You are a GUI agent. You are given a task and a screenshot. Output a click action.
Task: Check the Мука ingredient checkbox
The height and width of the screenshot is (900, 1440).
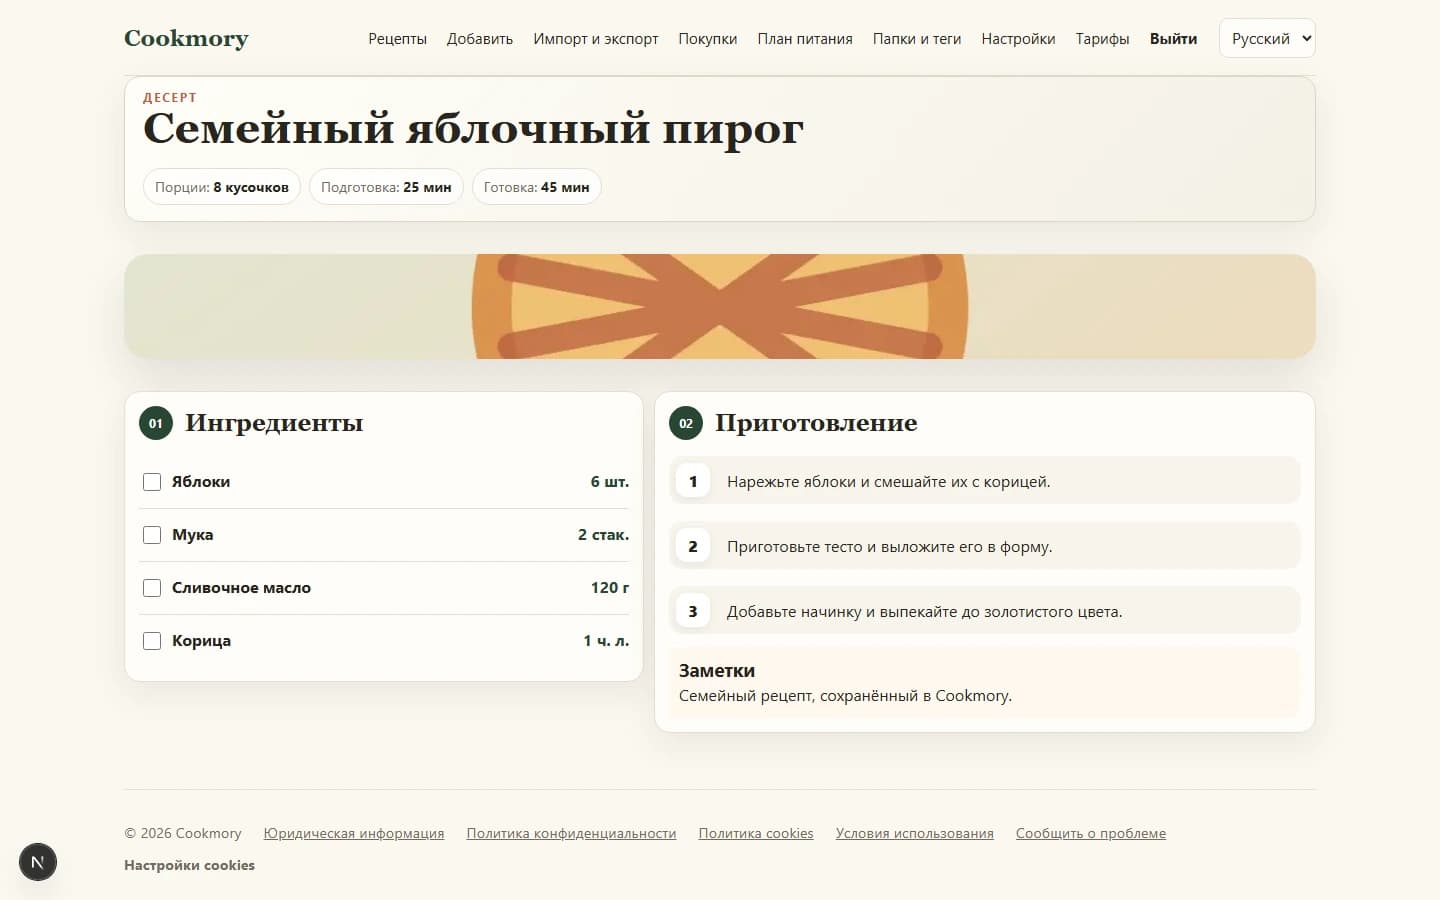152,535
